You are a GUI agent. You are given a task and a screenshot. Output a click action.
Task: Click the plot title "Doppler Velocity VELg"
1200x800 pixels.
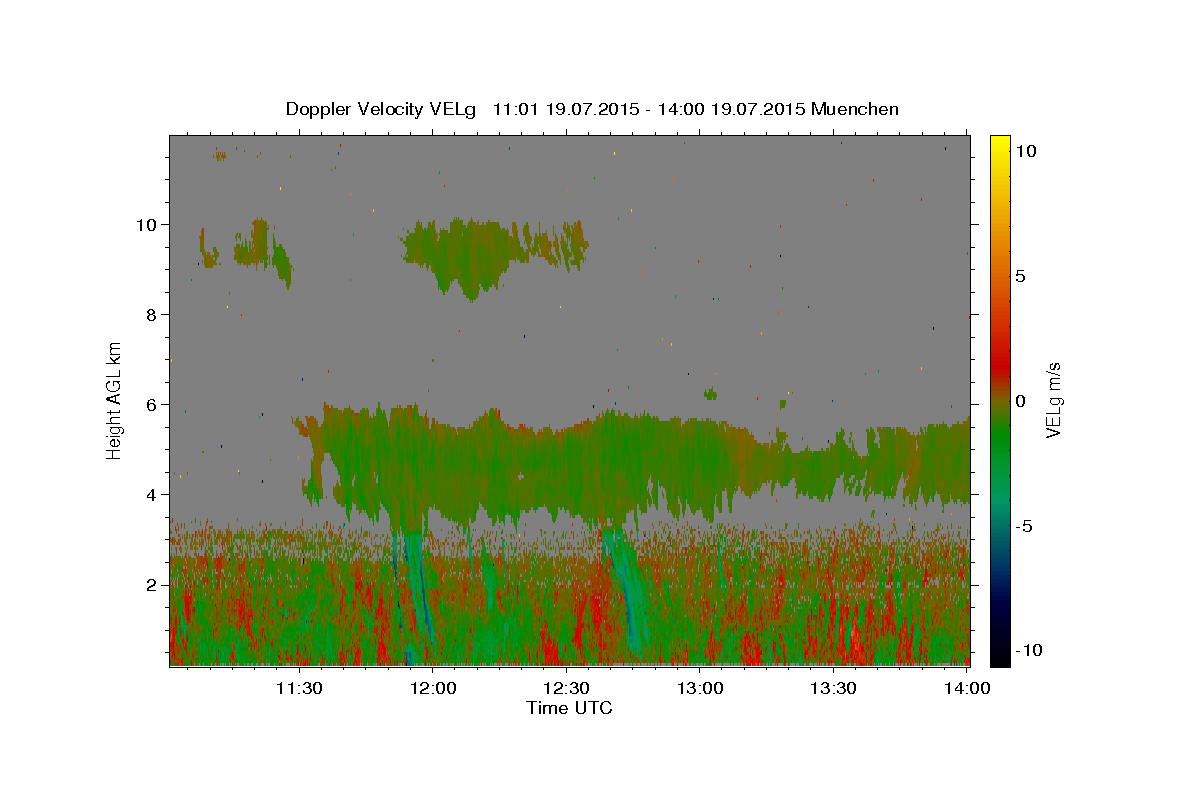click(x=380, y=109)
